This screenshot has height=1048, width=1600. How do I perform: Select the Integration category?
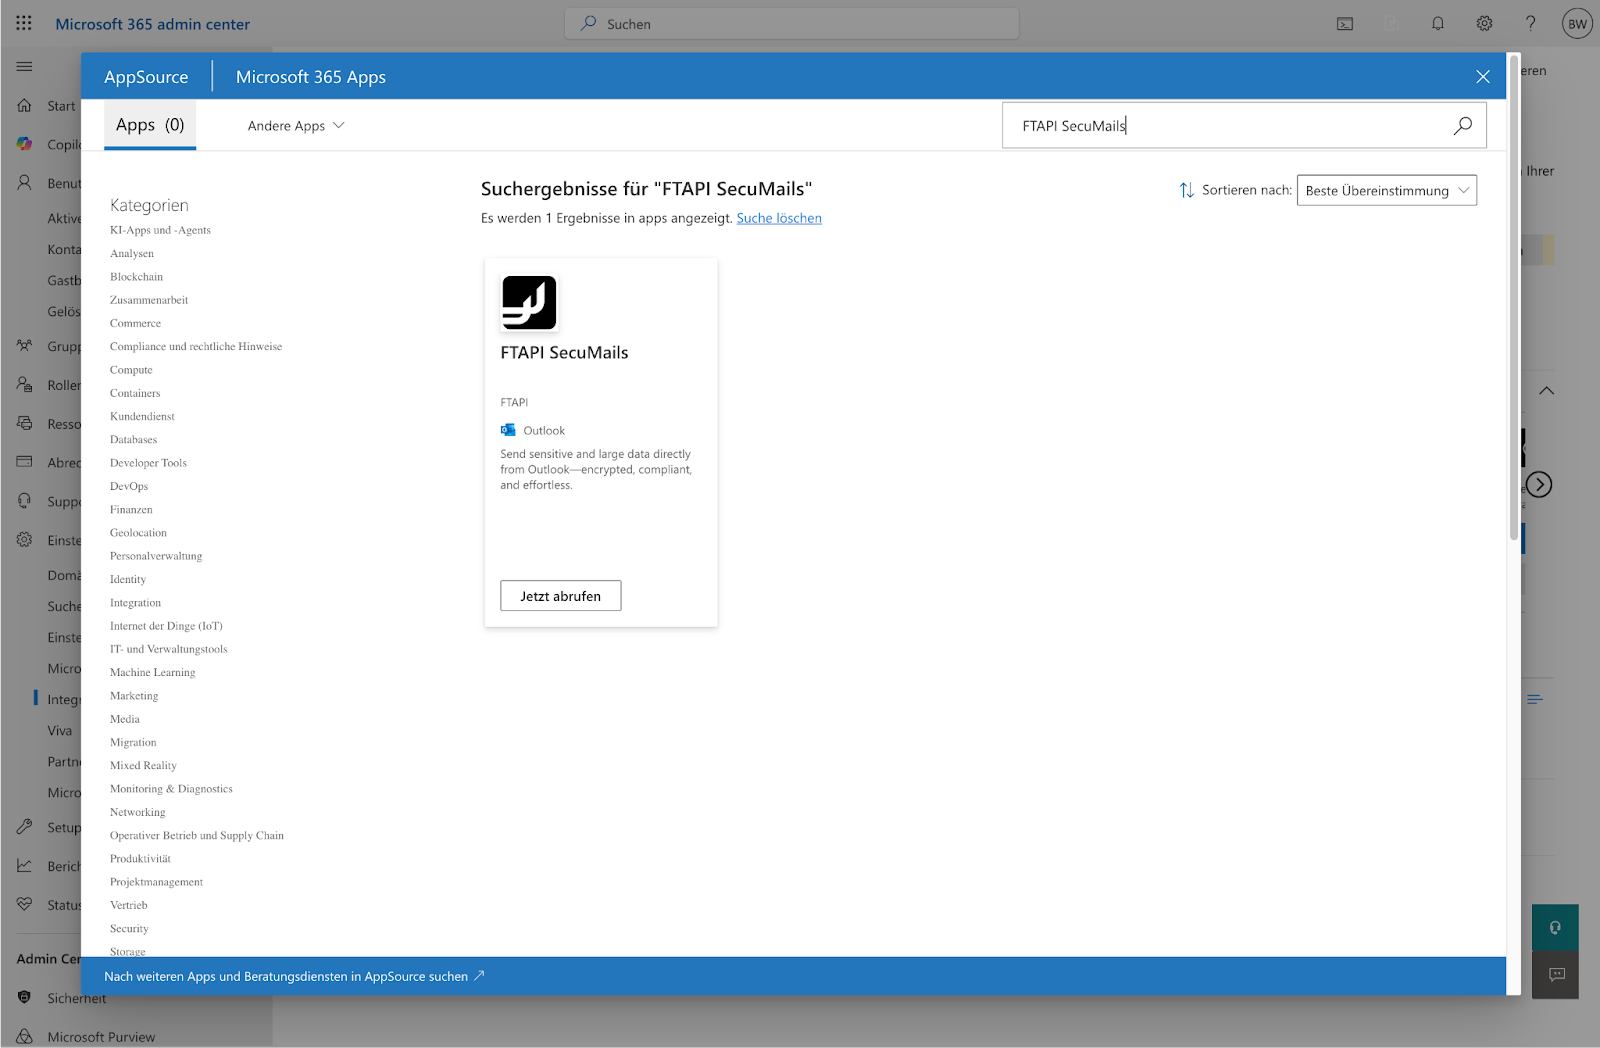coord(135,603)
